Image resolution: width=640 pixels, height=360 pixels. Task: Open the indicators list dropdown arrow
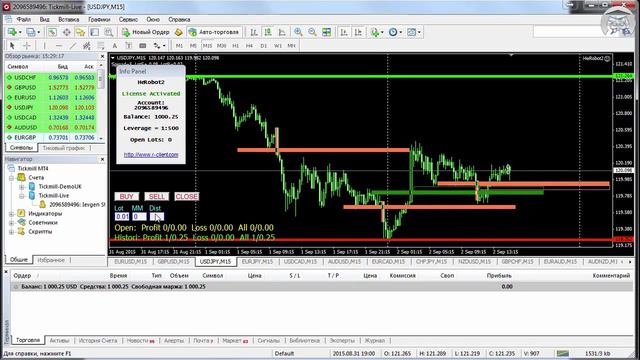pyautogui.click(x=382, y=32)
